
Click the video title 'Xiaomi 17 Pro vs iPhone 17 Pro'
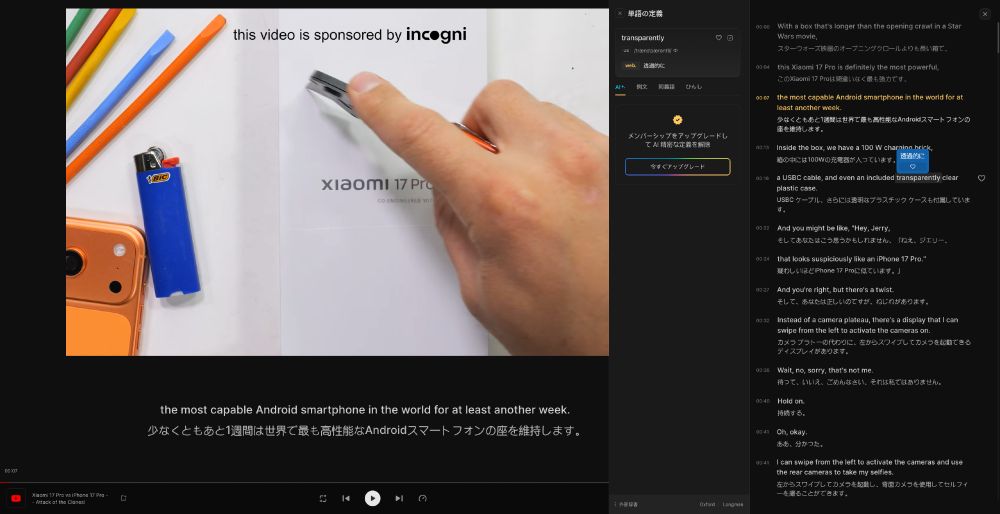tap(70, 498)
